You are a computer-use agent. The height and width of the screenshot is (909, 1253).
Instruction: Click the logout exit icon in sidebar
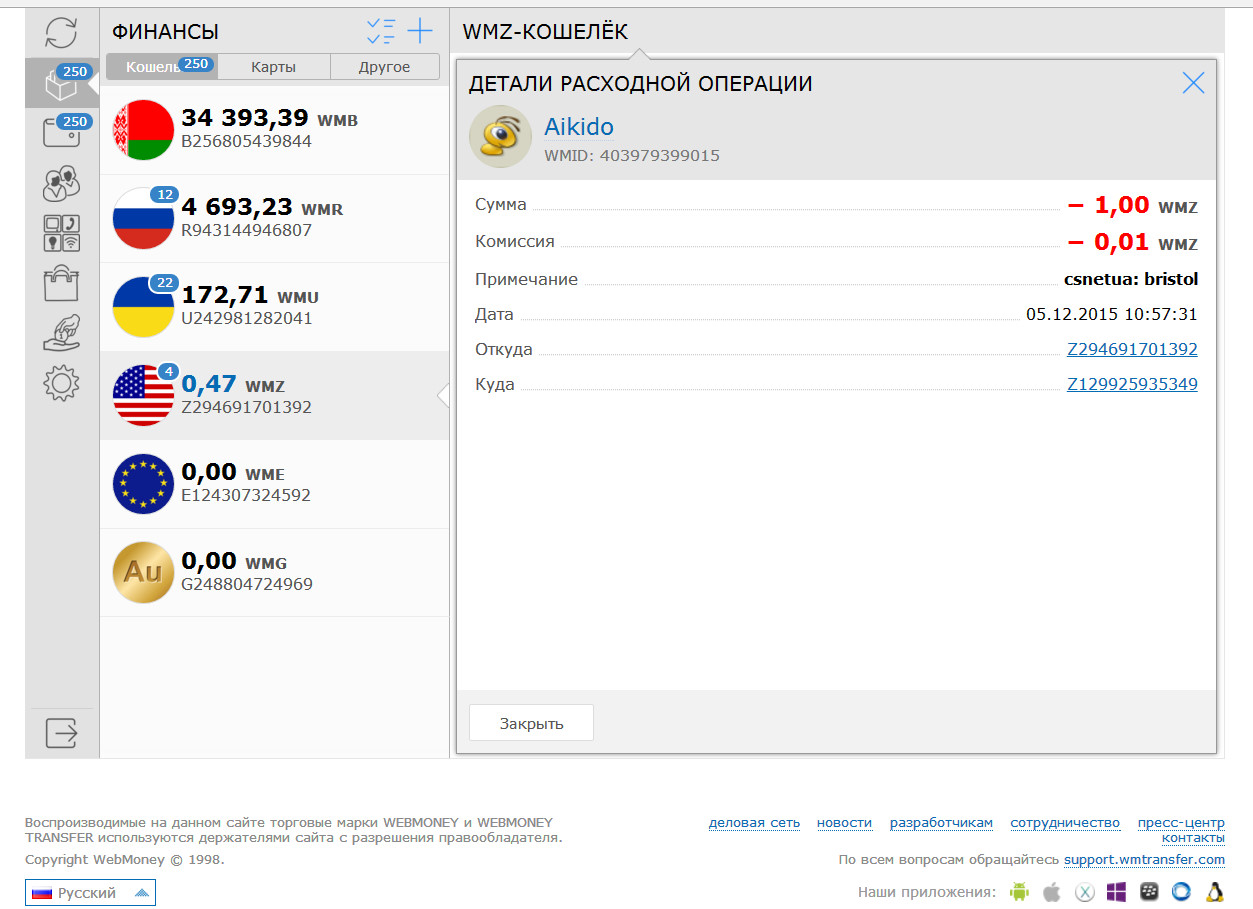point(62,733)
